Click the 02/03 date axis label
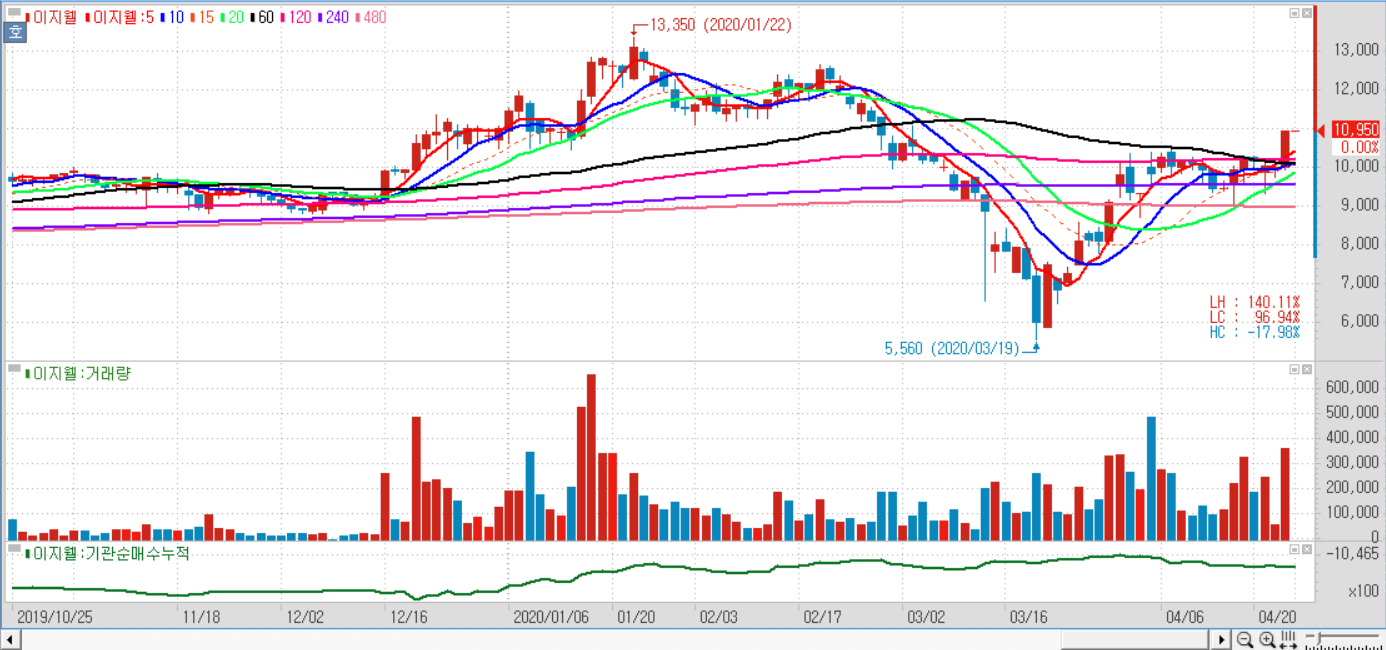Viewport: 1386px width, 650px height. point(718,616)
